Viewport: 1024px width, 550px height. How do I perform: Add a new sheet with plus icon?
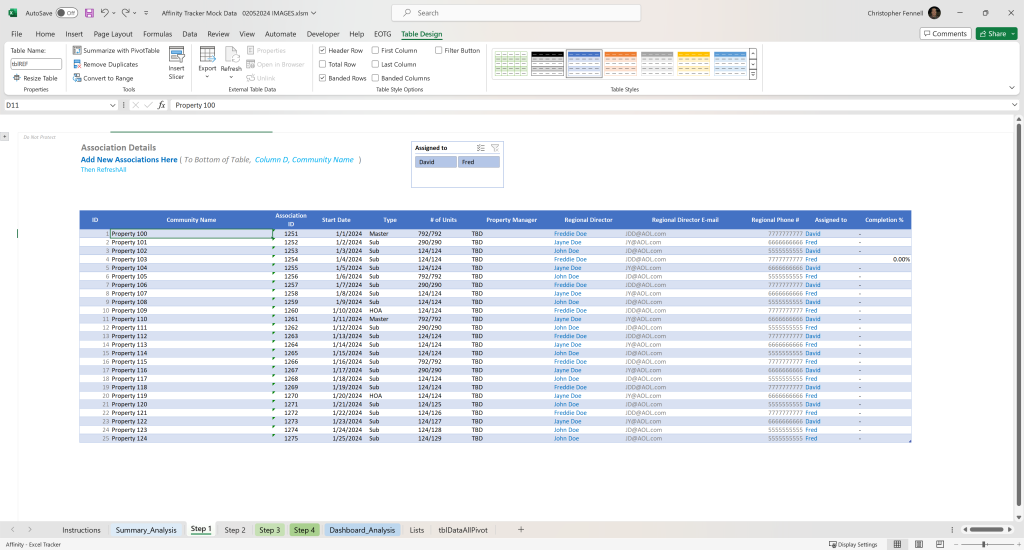tap(520, 530)
